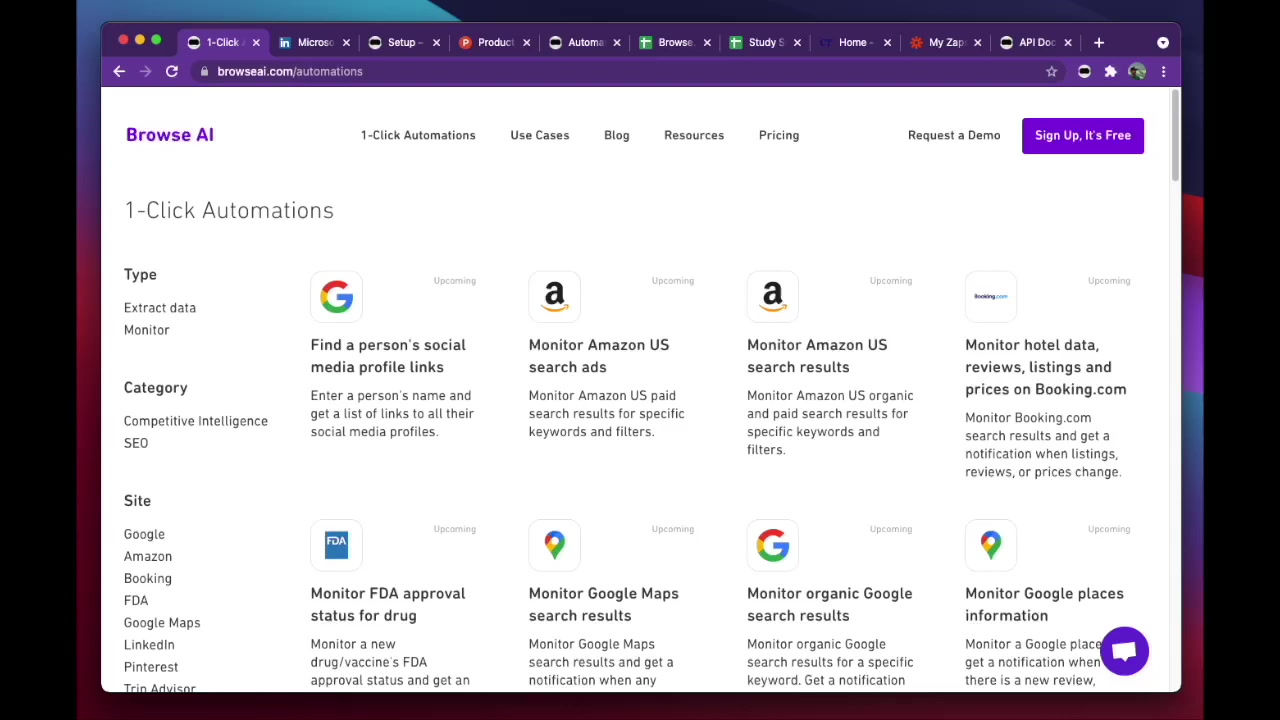Expand the tab search dropdown arrow
The image size is (1280, 720).
[1162, 43]
